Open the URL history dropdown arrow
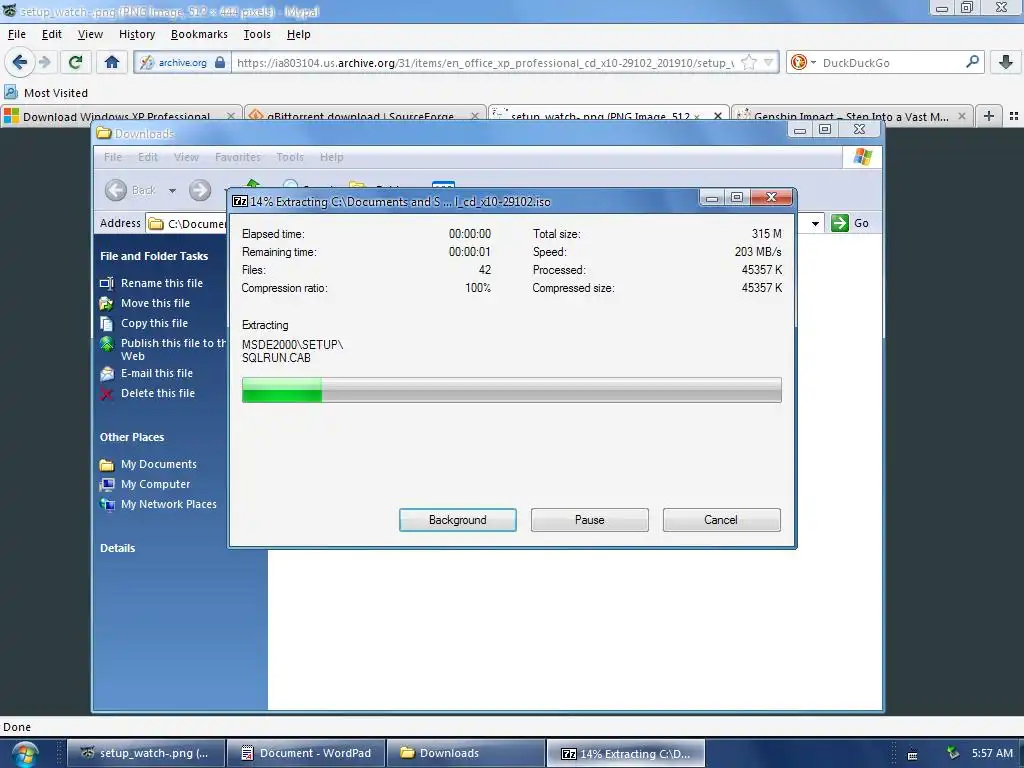This screenshot has width=1024, height=768. coord(769,63)
